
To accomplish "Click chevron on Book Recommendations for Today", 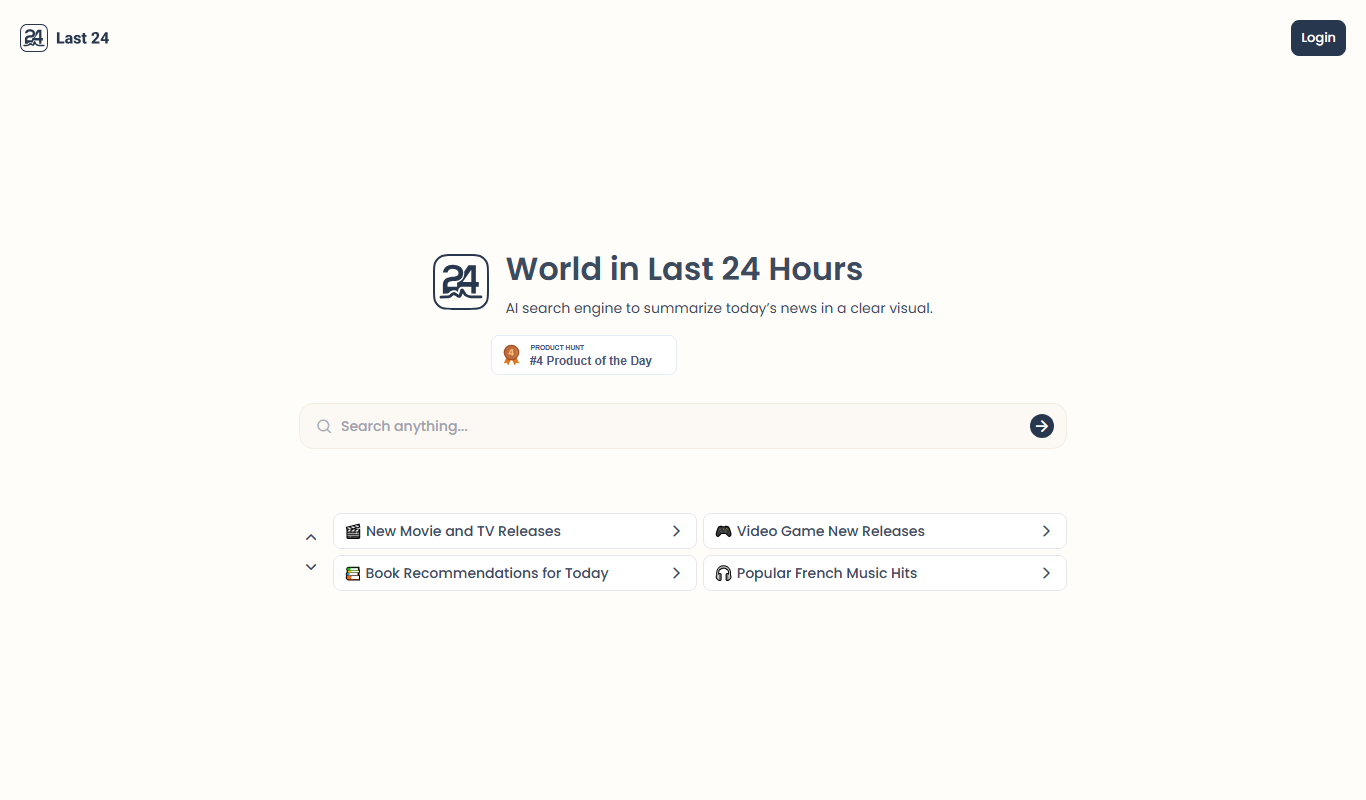I will point(676,573).
